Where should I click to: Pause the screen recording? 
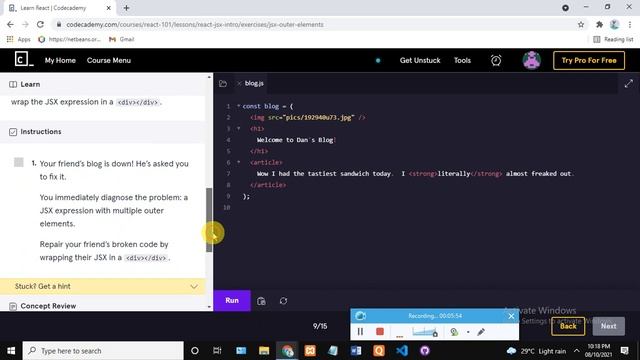coord(360,331)
